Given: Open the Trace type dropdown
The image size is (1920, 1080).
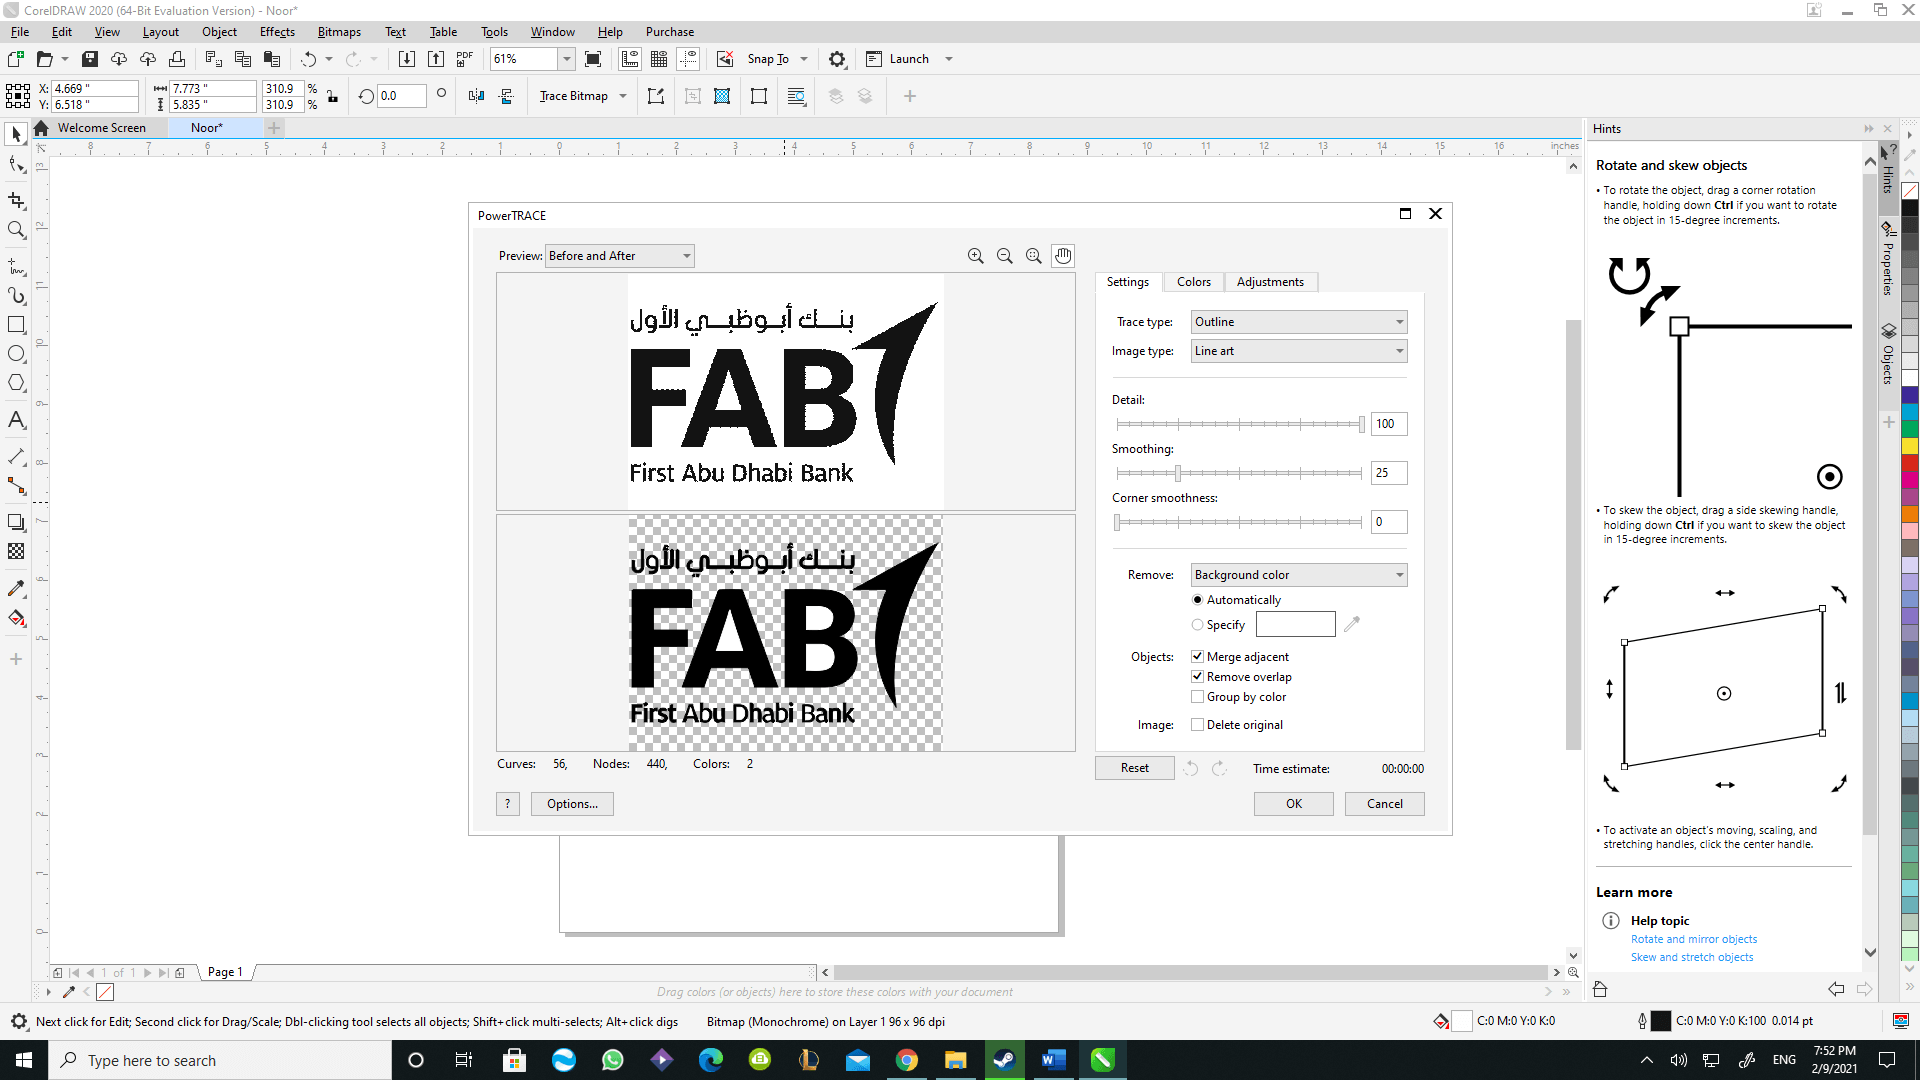Looking at the screenshot, I should (x=1299, y=322).
